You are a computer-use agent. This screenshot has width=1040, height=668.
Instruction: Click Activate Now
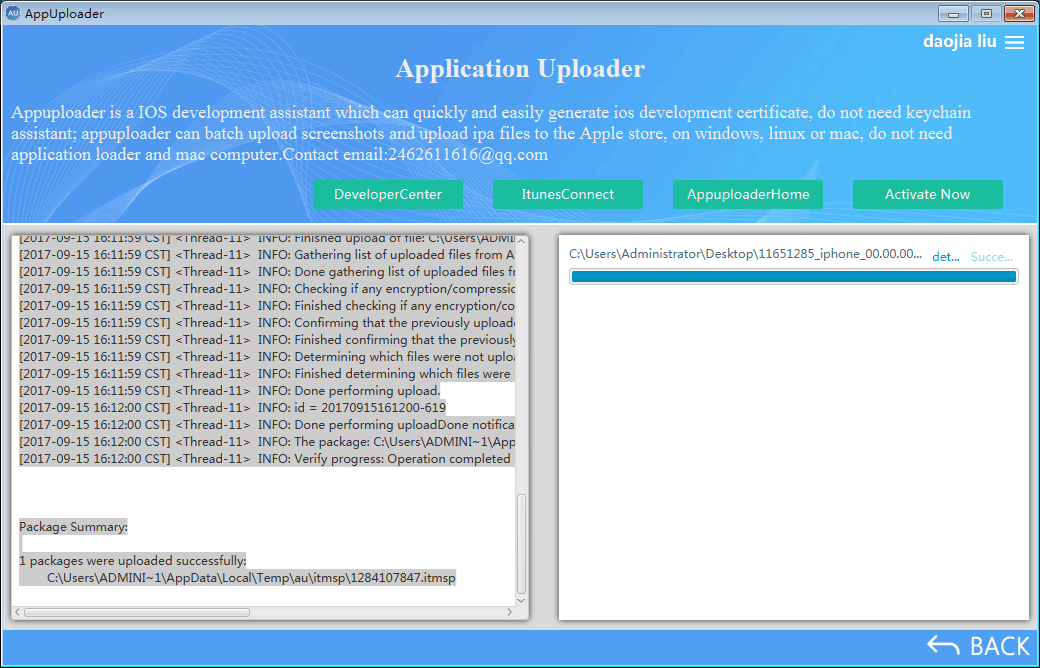coord(928,194)
